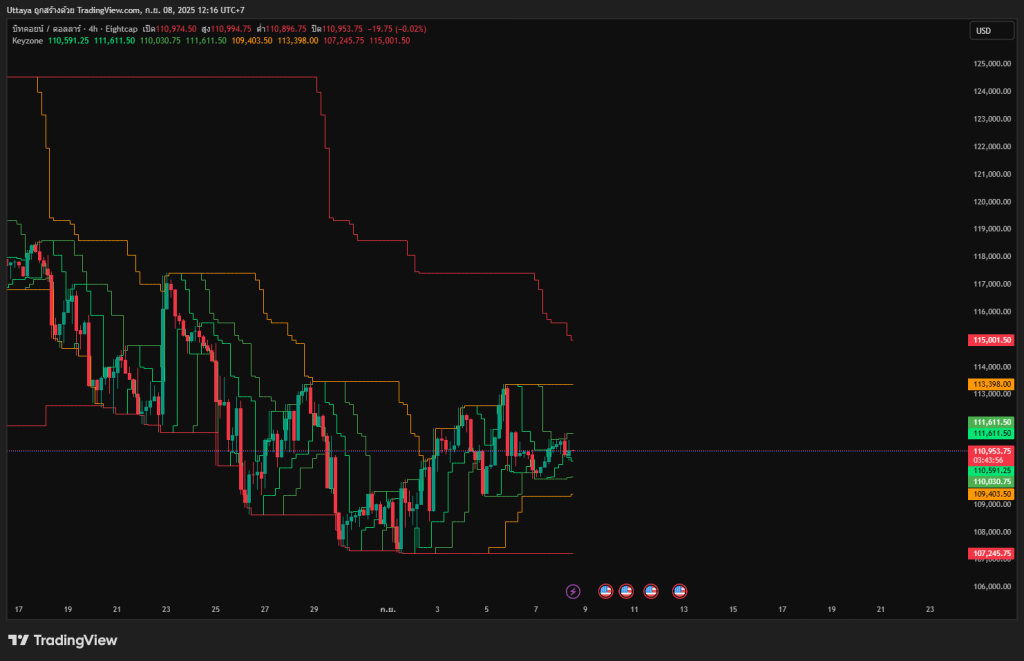Click the US flag event icon near the 11
Image resolution: width=1024 pixels, height=661 pixels.
point(627,591)
